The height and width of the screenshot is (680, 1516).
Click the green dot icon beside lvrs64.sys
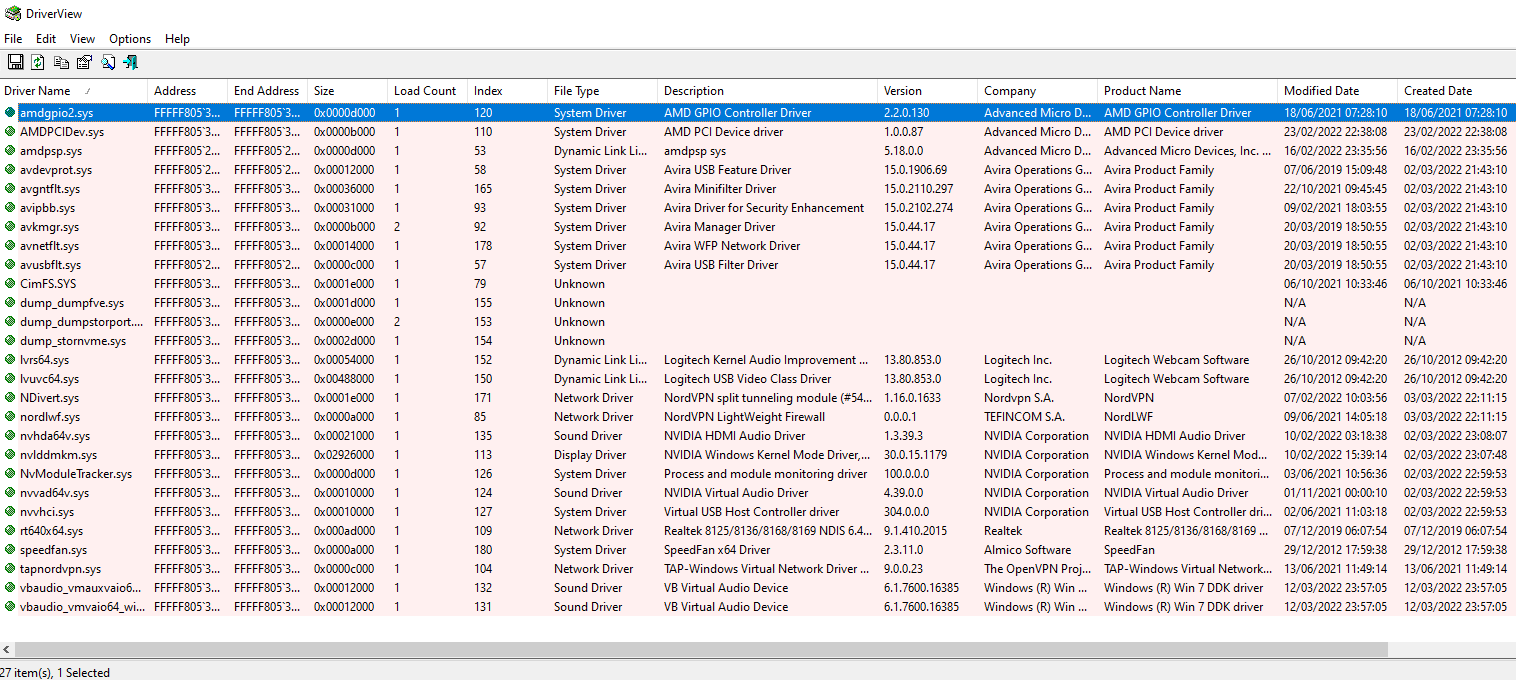pos(10,360)
